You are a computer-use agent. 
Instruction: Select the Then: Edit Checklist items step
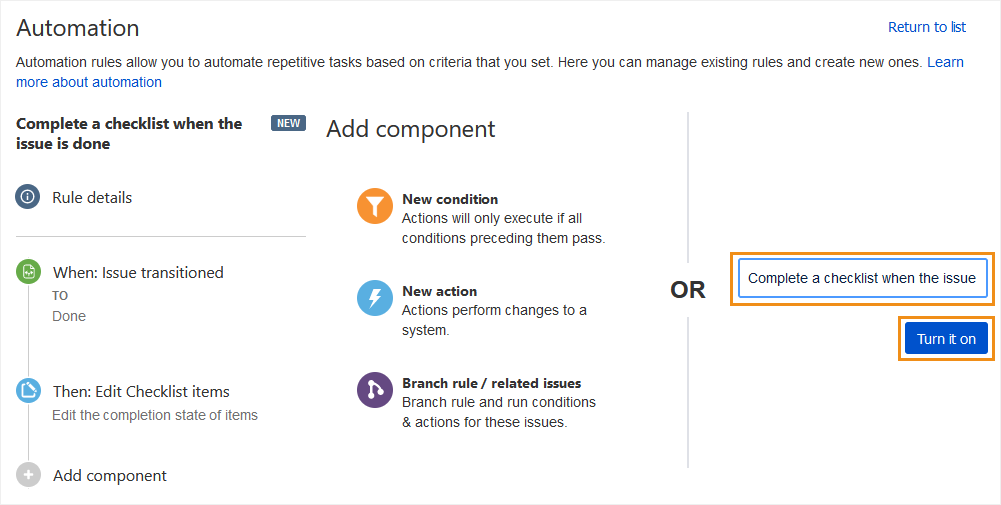[x=141, y=391]
